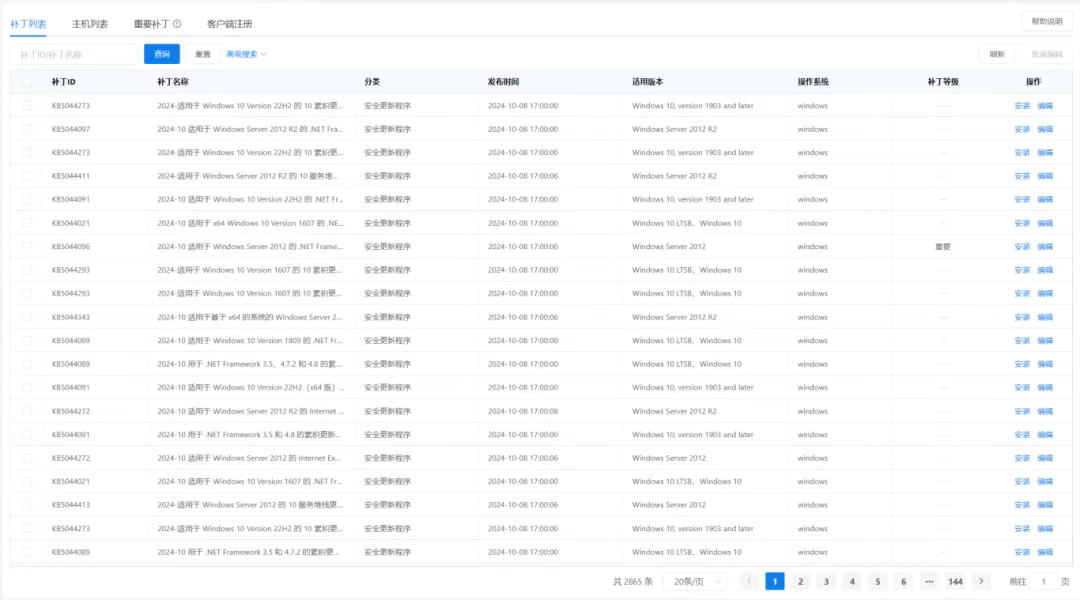The image size is (1080, 600).
Task: Click the 补丁等级 column header
Action: 943,81
